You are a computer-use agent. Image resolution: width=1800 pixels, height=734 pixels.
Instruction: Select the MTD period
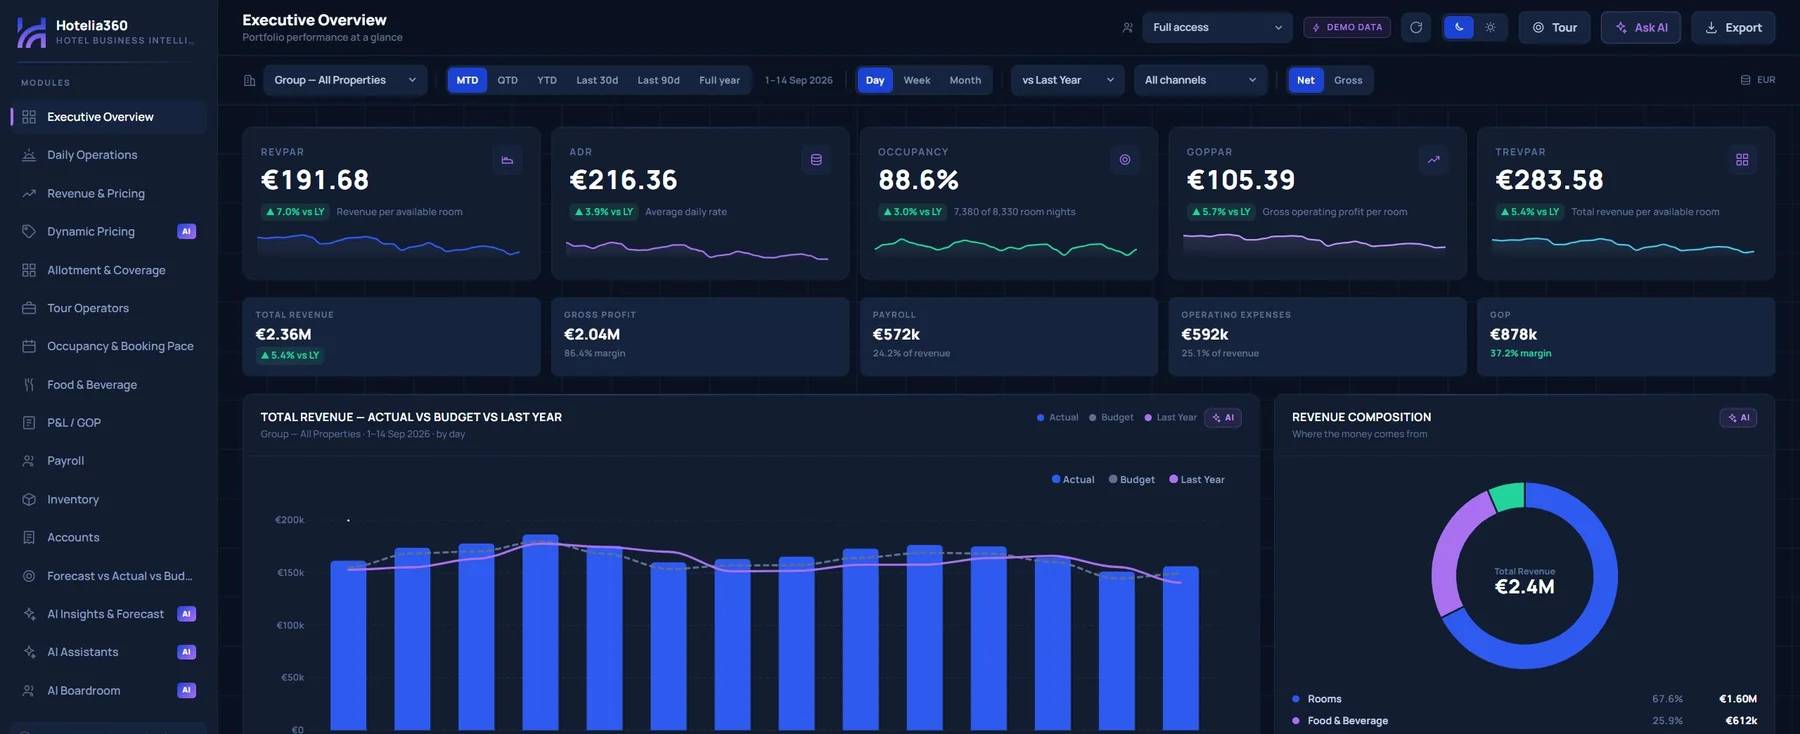pos(467,80)
